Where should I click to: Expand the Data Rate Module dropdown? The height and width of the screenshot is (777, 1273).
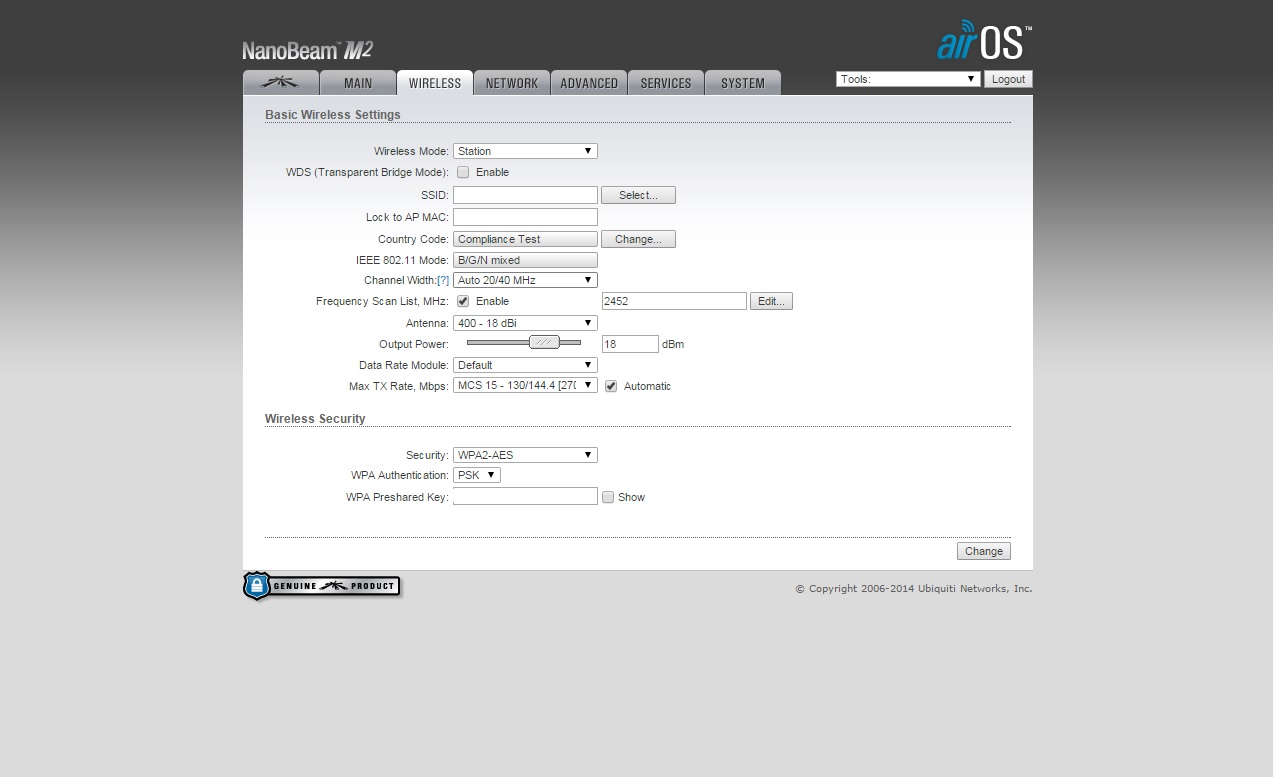pos(525,365)
